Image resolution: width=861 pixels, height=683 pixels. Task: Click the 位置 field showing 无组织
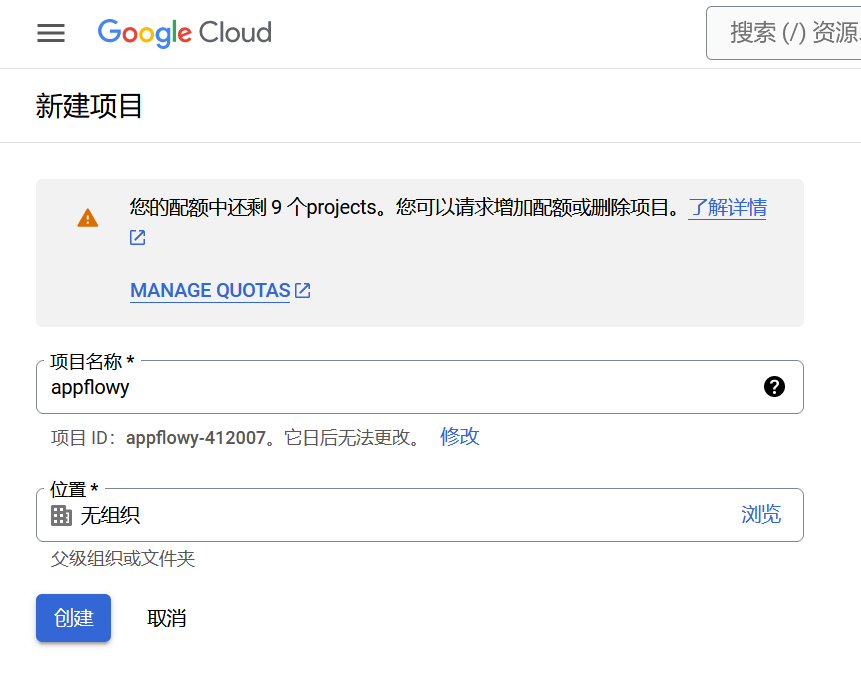(420, 515)
